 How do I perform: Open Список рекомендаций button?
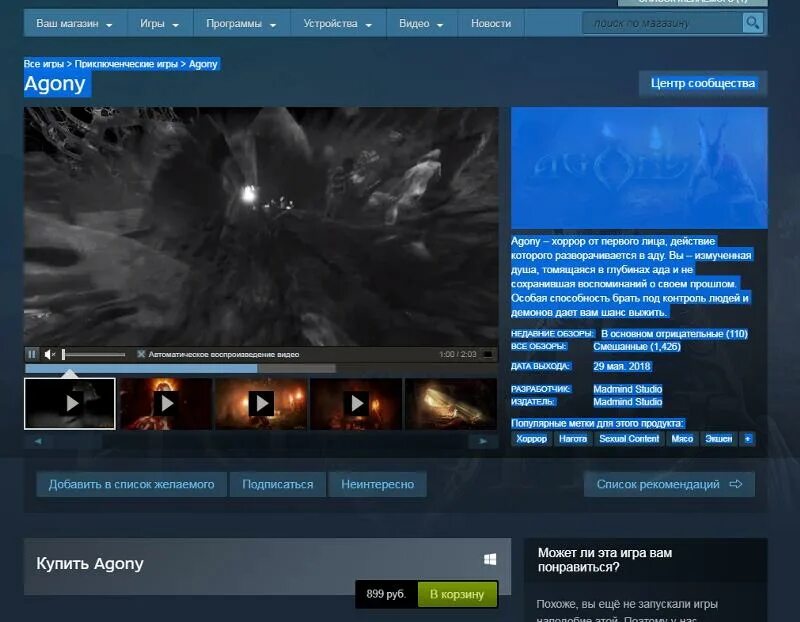[x=669, y=484]
